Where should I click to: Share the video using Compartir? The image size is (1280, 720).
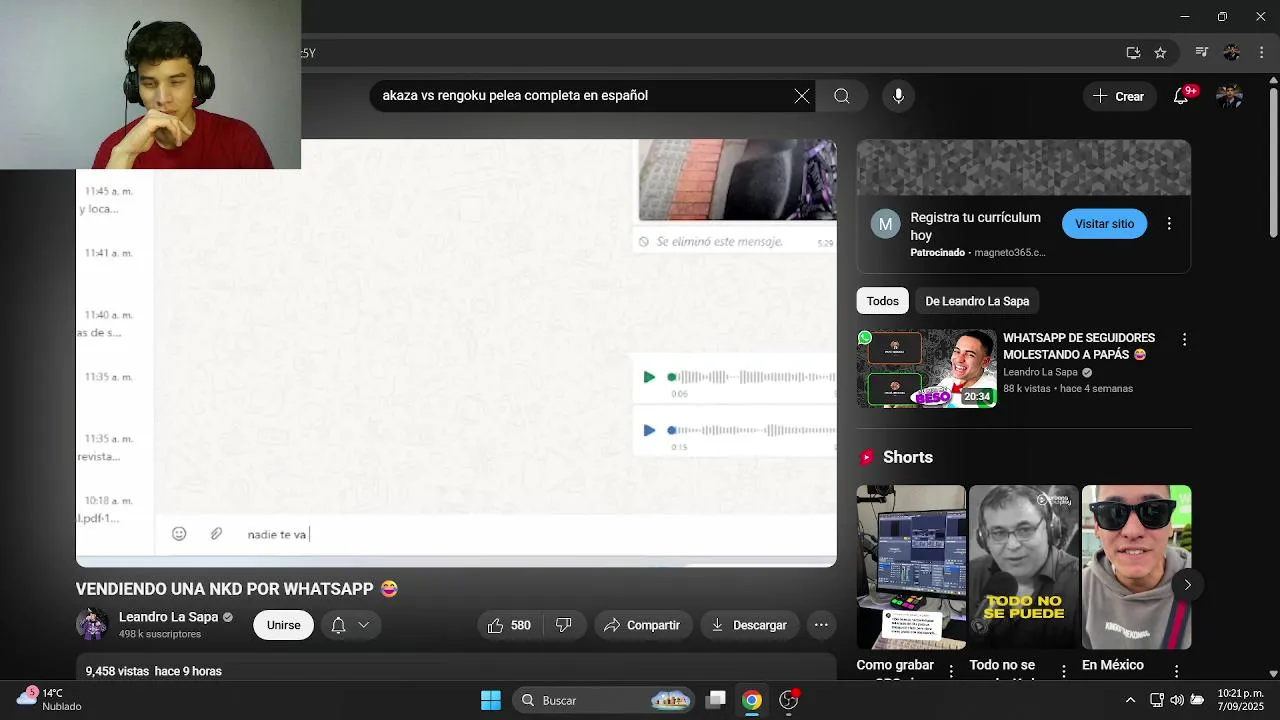point(642,625)
